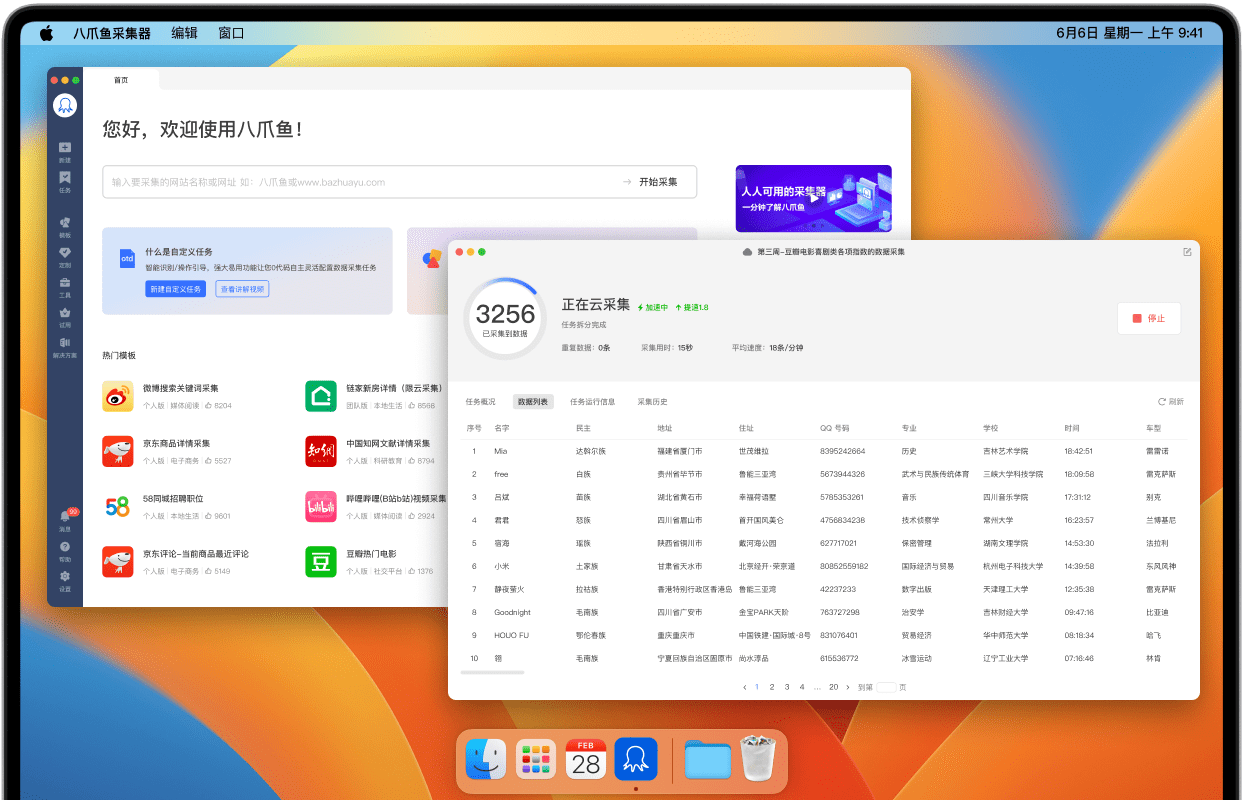
Task: Open the 窗口 menu in the menu bar
Action: 231,33
